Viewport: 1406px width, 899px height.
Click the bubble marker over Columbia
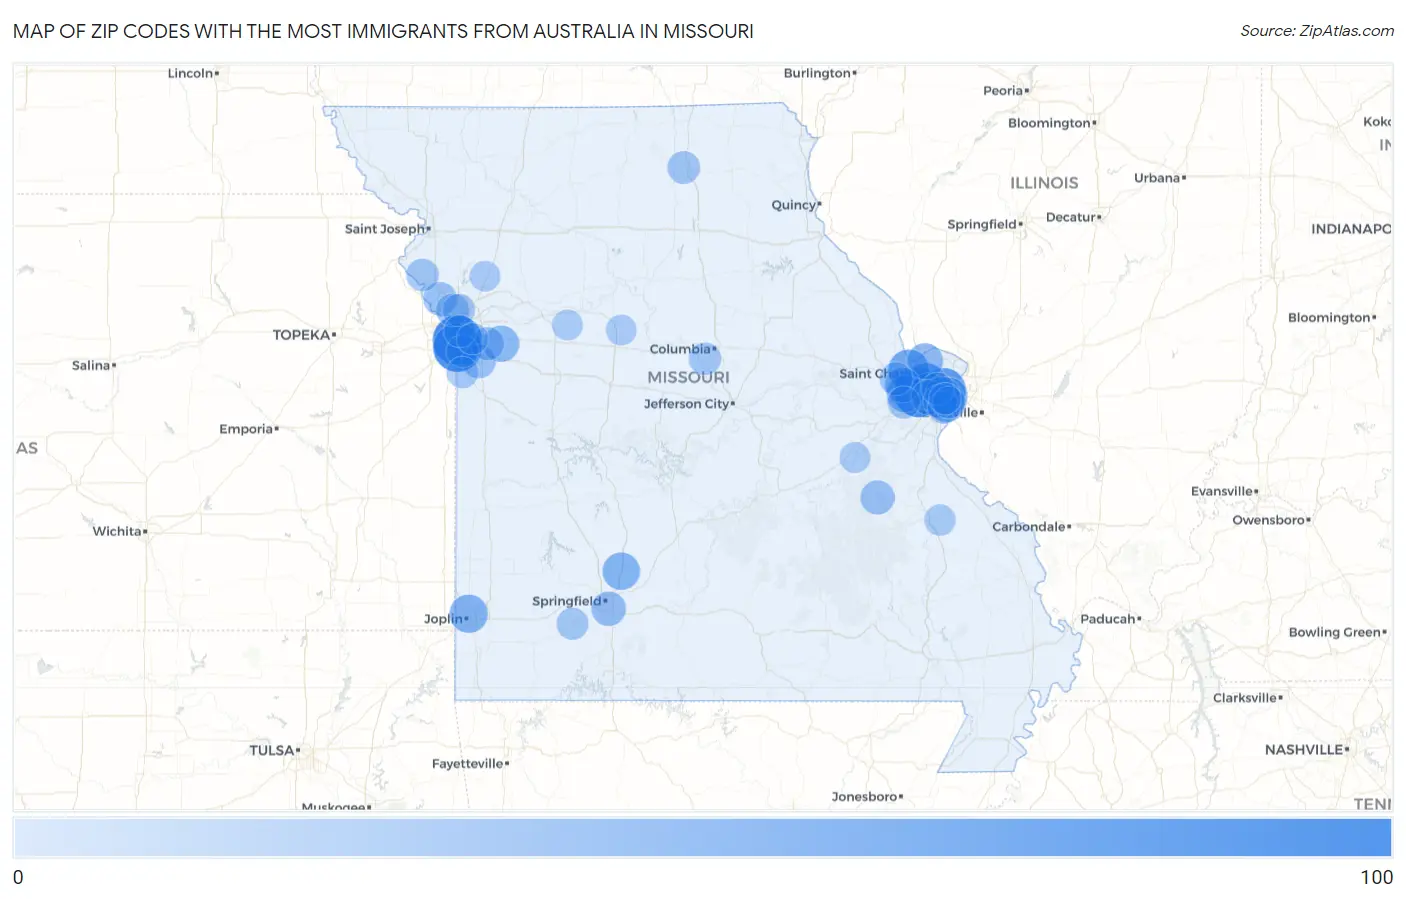click(x=705, y=358)
